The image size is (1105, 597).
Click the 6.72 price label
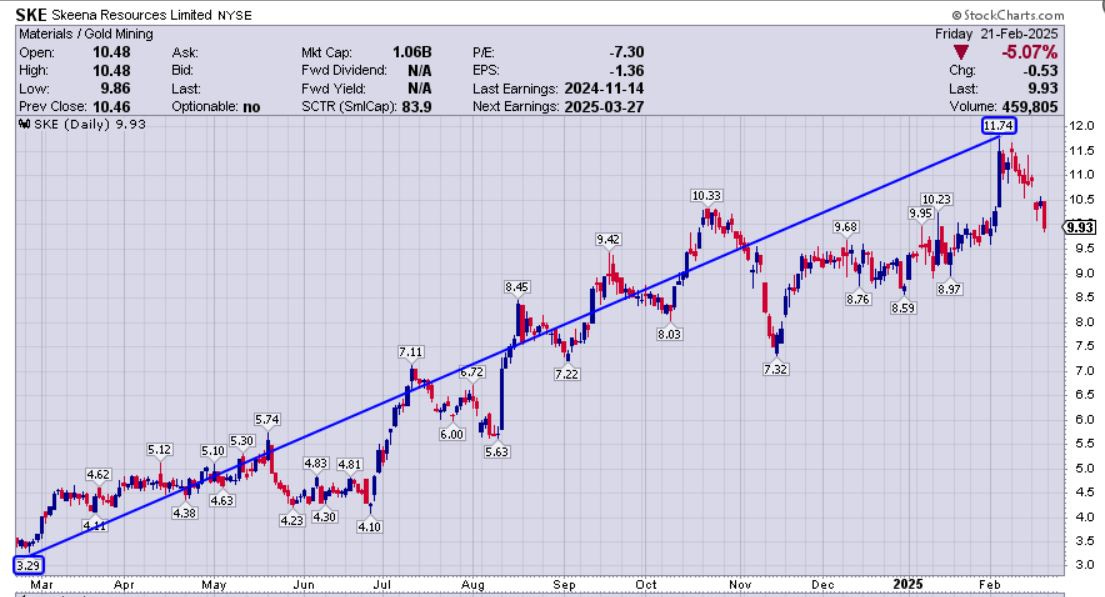[472, 372]
